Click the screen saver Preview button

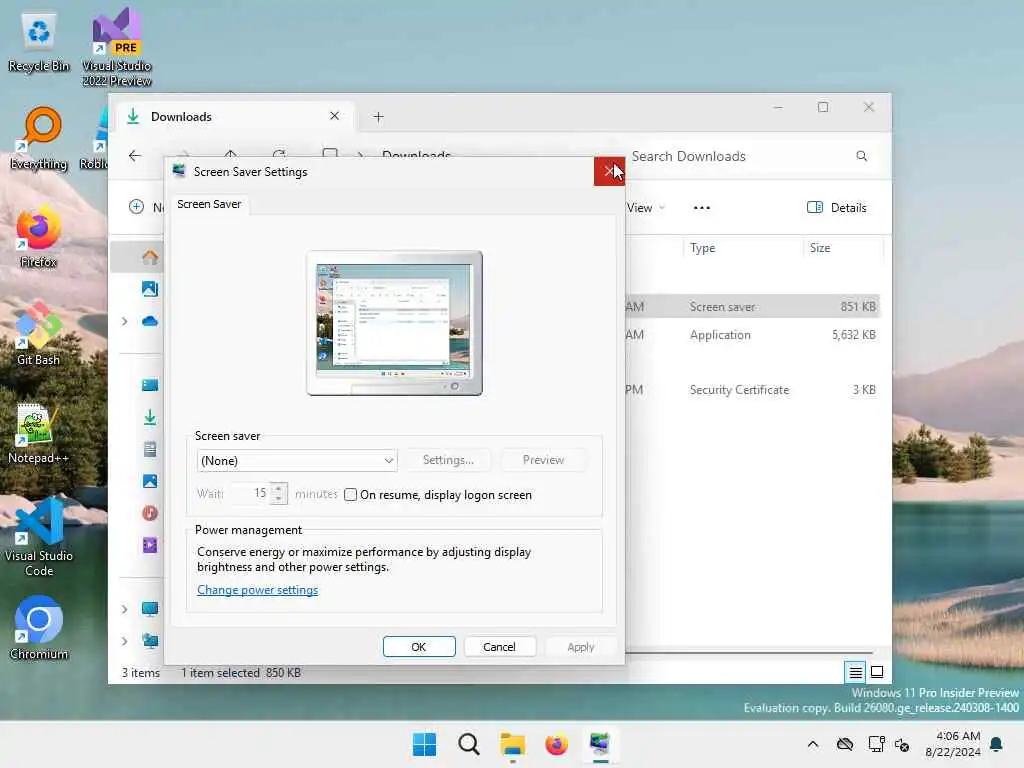point(543,460)
